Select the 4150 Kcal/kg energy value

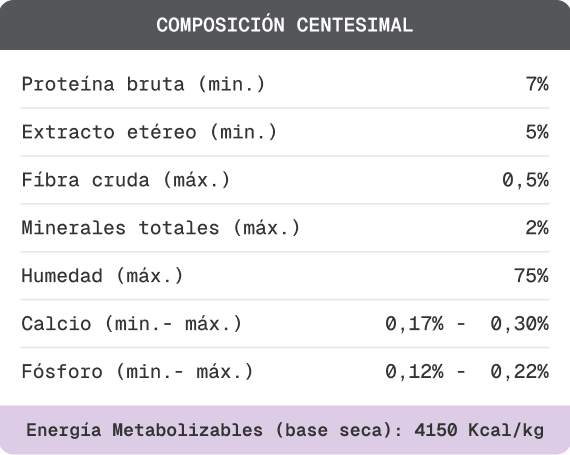(x=479, y=430)
